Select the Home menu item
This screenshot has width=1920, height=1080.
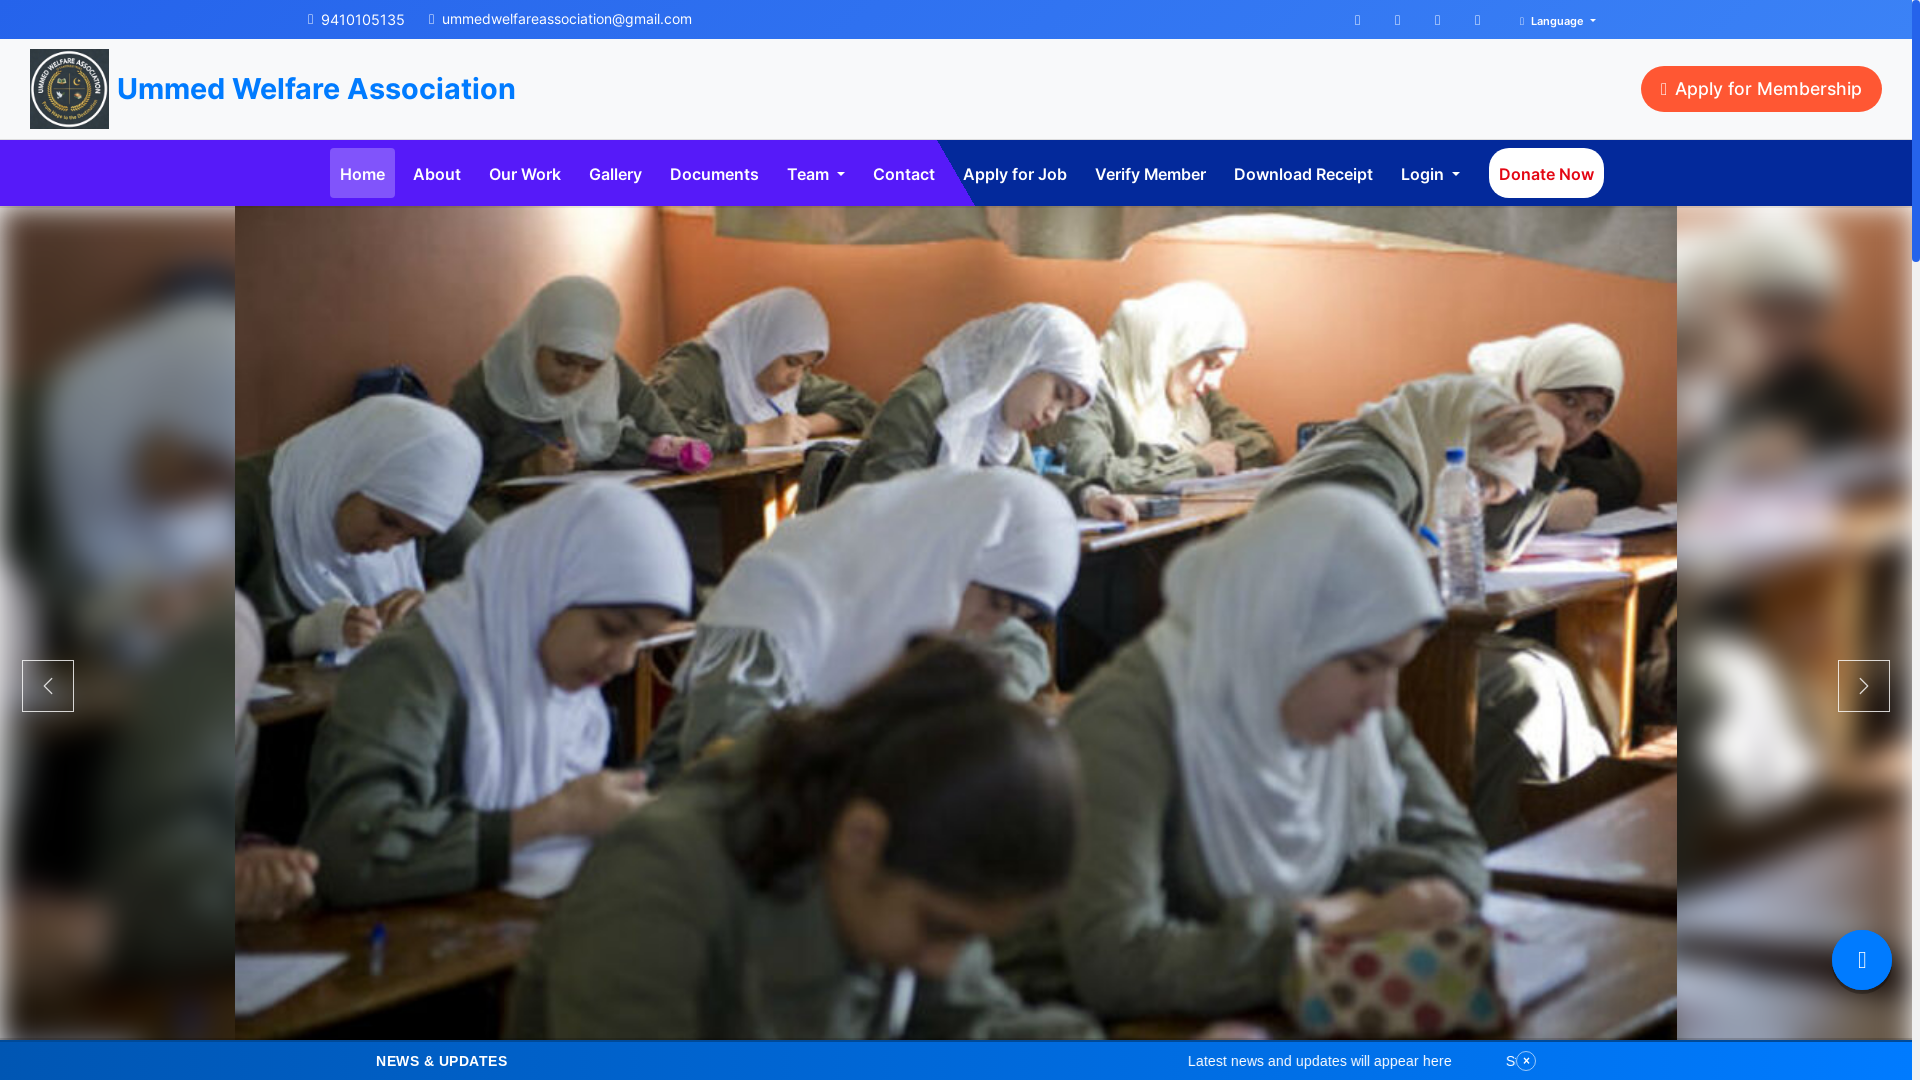click(362, 174)
